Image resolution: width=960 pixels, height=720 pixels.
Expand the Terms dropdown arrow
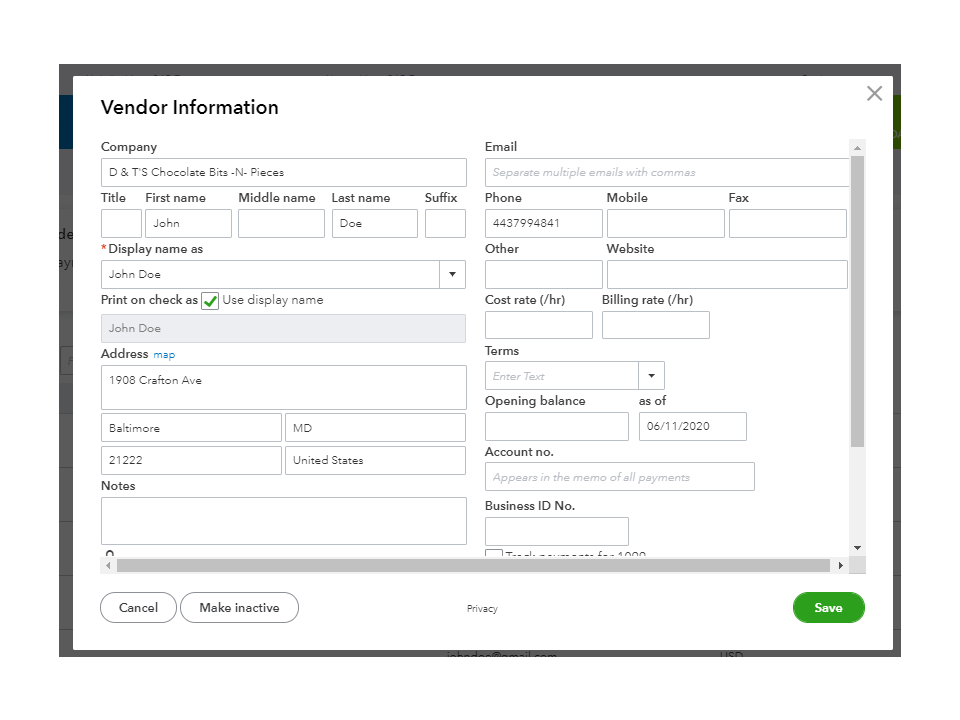(651, 376)
